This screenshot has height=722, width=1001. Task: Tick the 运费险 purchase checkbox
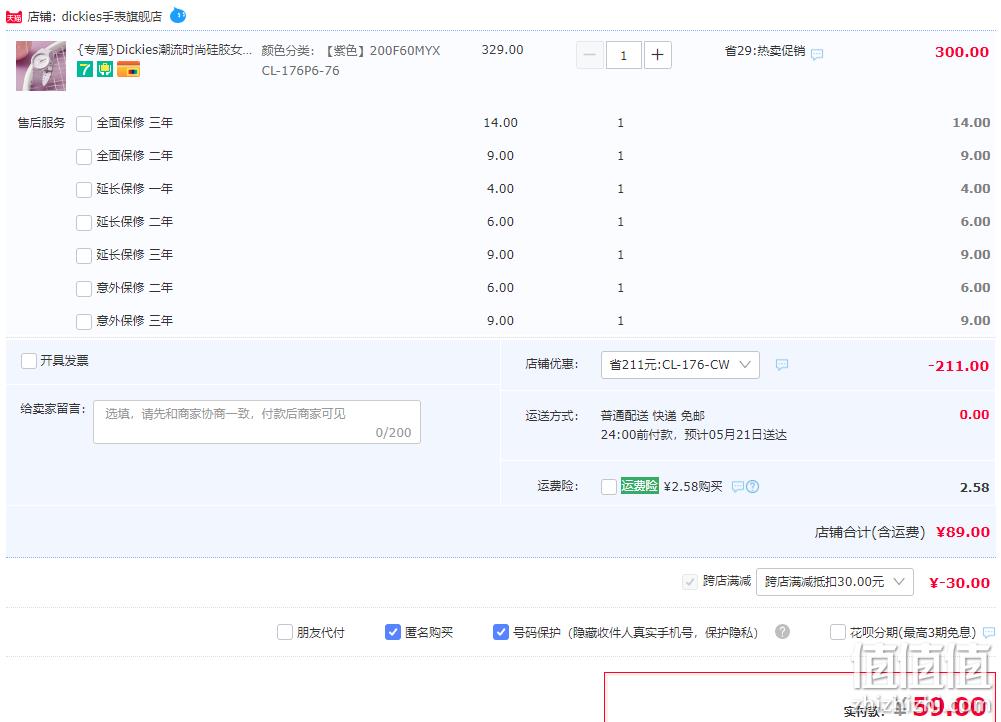tap(609, 487)
